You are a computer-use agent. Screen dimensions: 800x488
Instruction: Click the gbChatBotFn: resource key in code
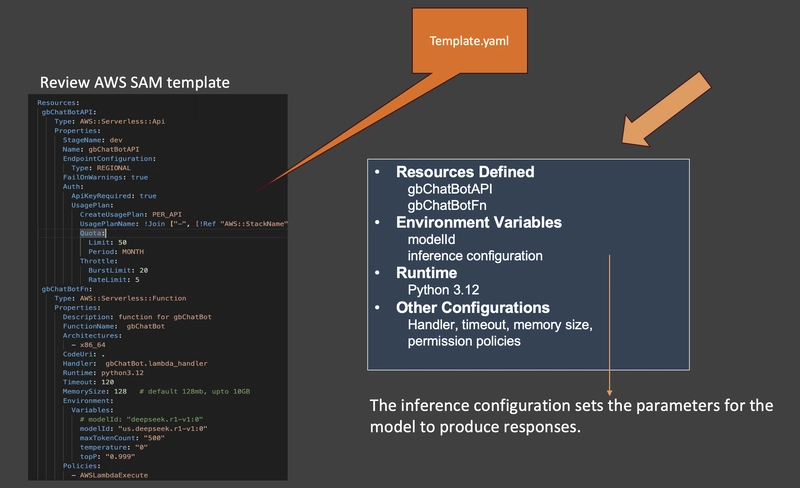(x=67, y=289)
